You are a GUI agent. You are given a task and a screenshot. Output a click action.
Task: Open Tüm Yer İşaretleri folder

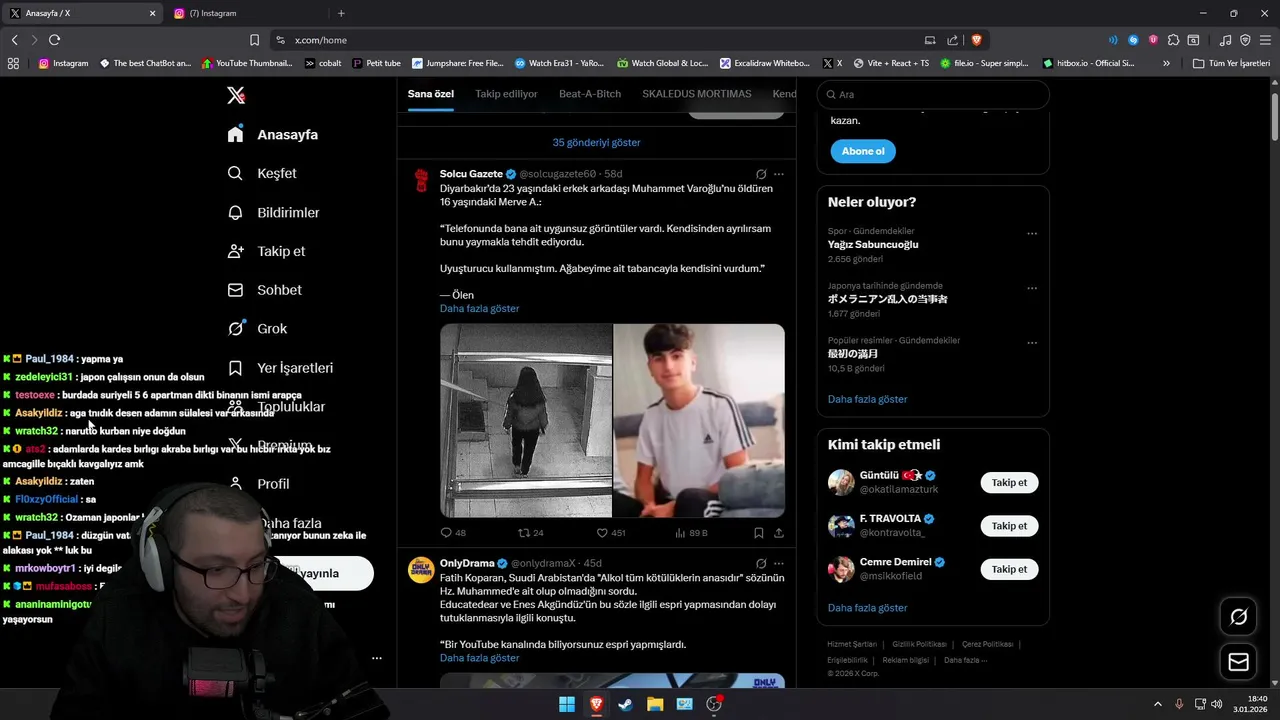pos(1232,63)
